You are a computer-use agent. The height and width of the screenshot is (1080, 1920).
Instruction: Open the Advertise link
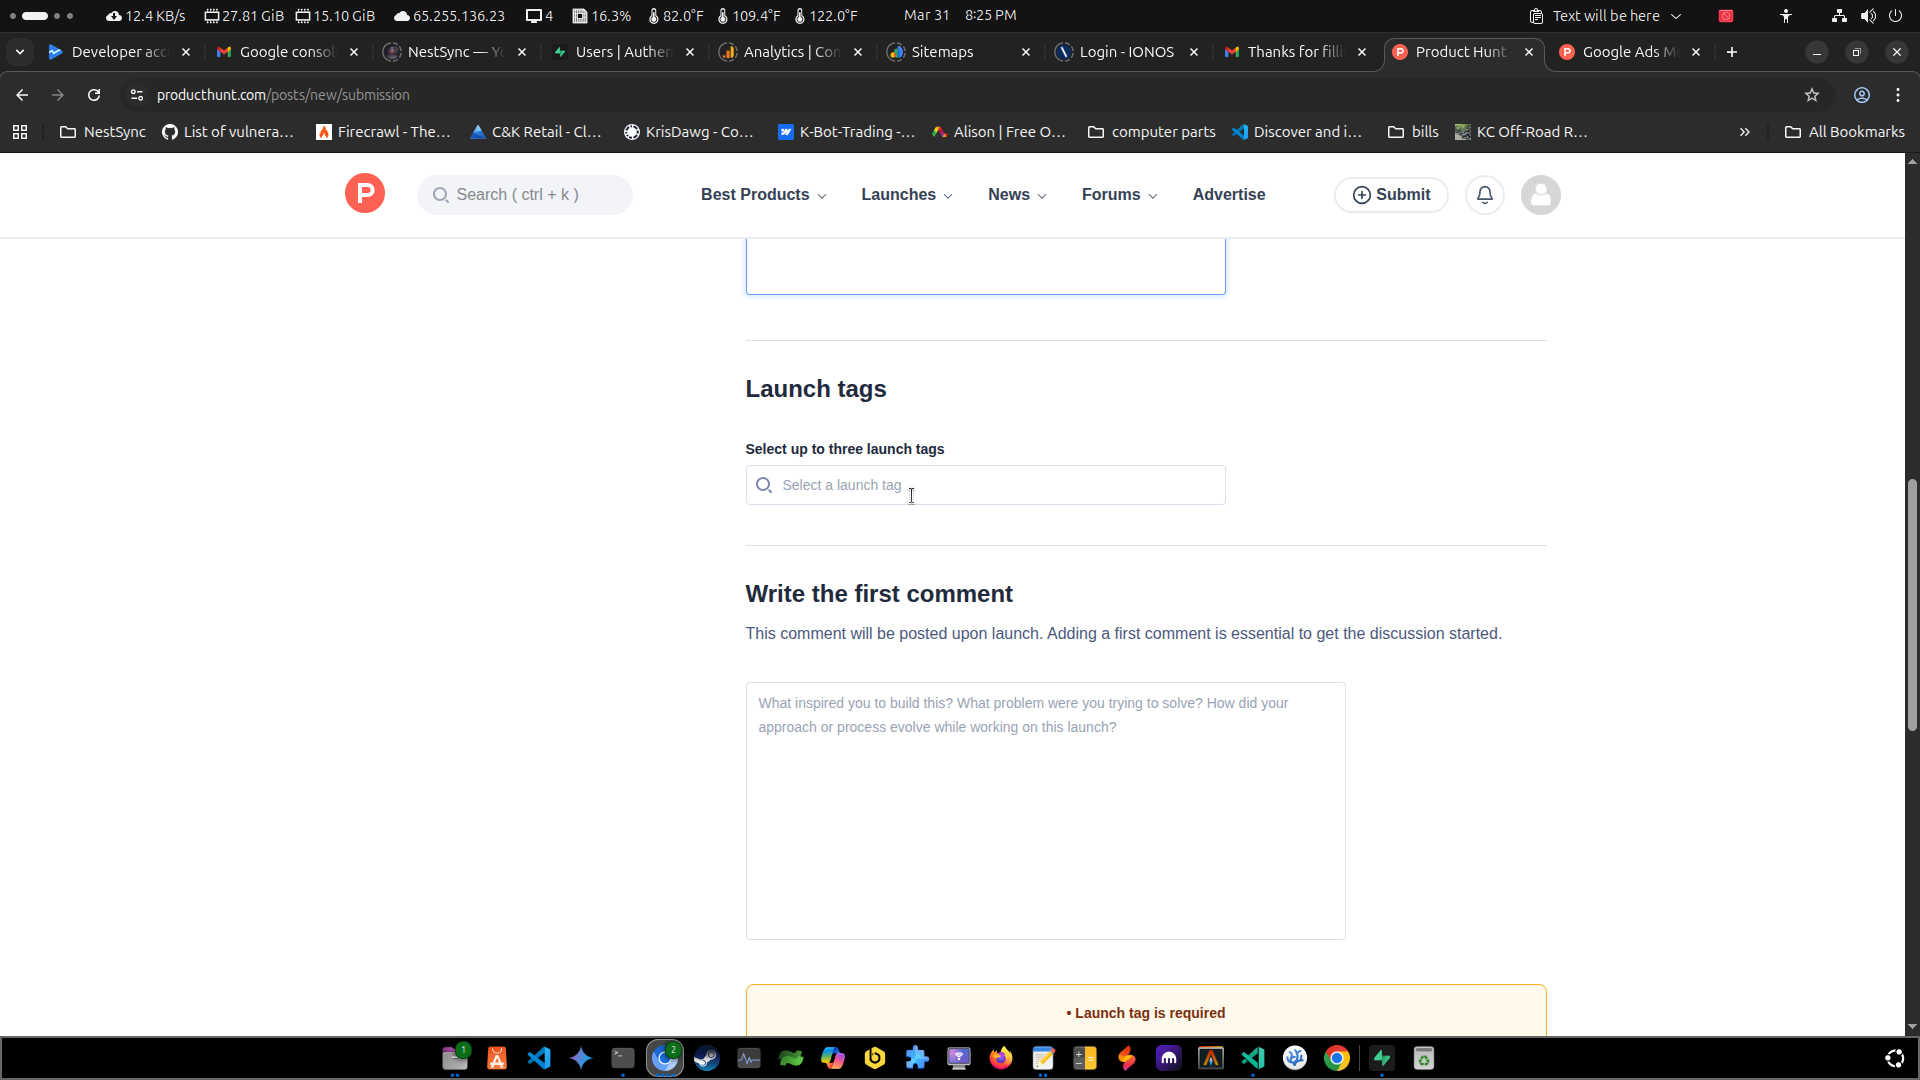click(1229, 195)
